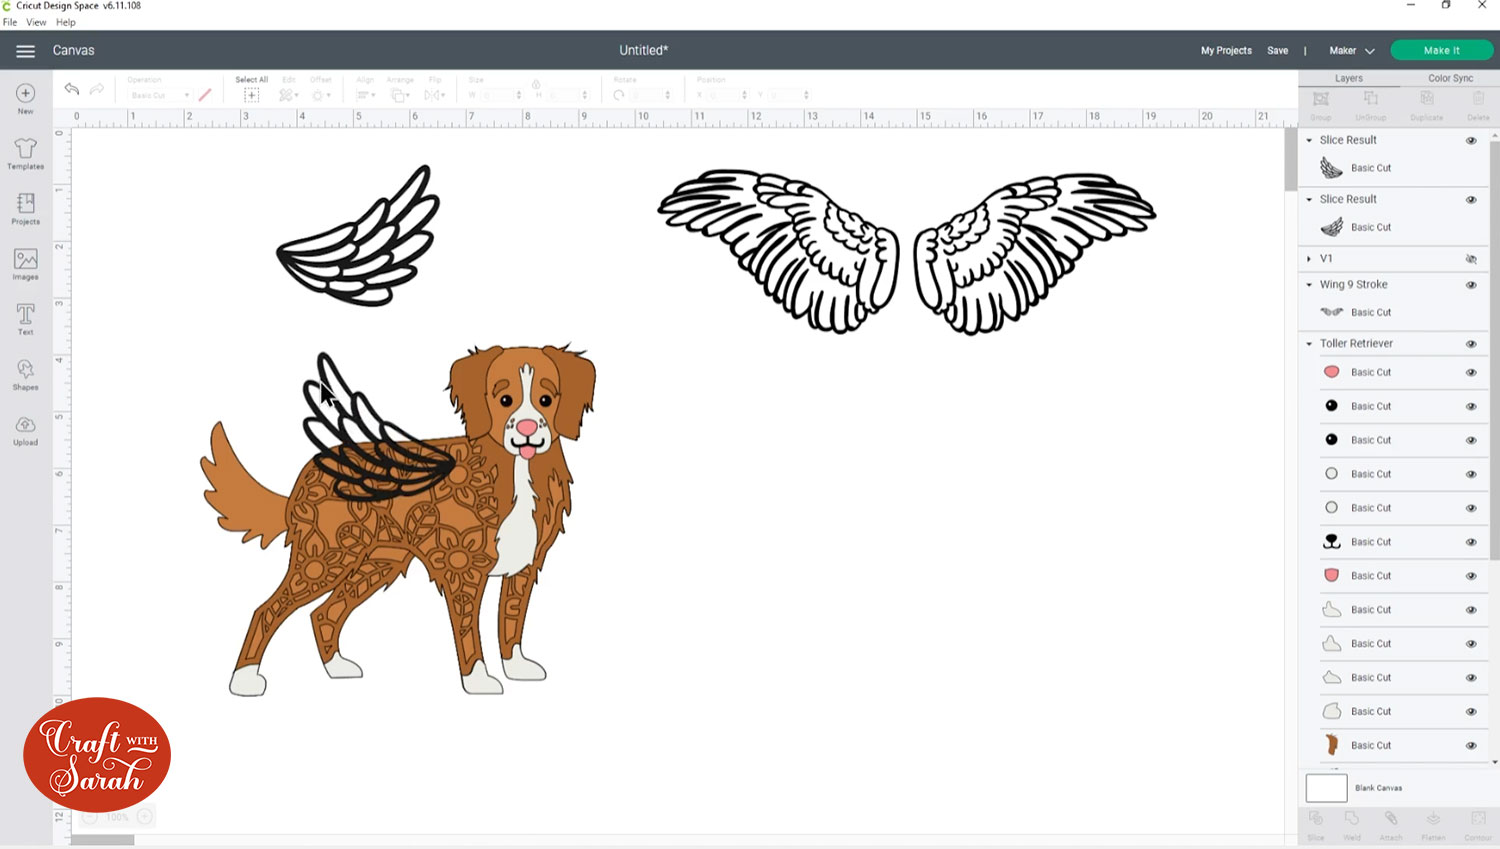Open the Templates panel

pyautogui.click(x=26, y=153)
